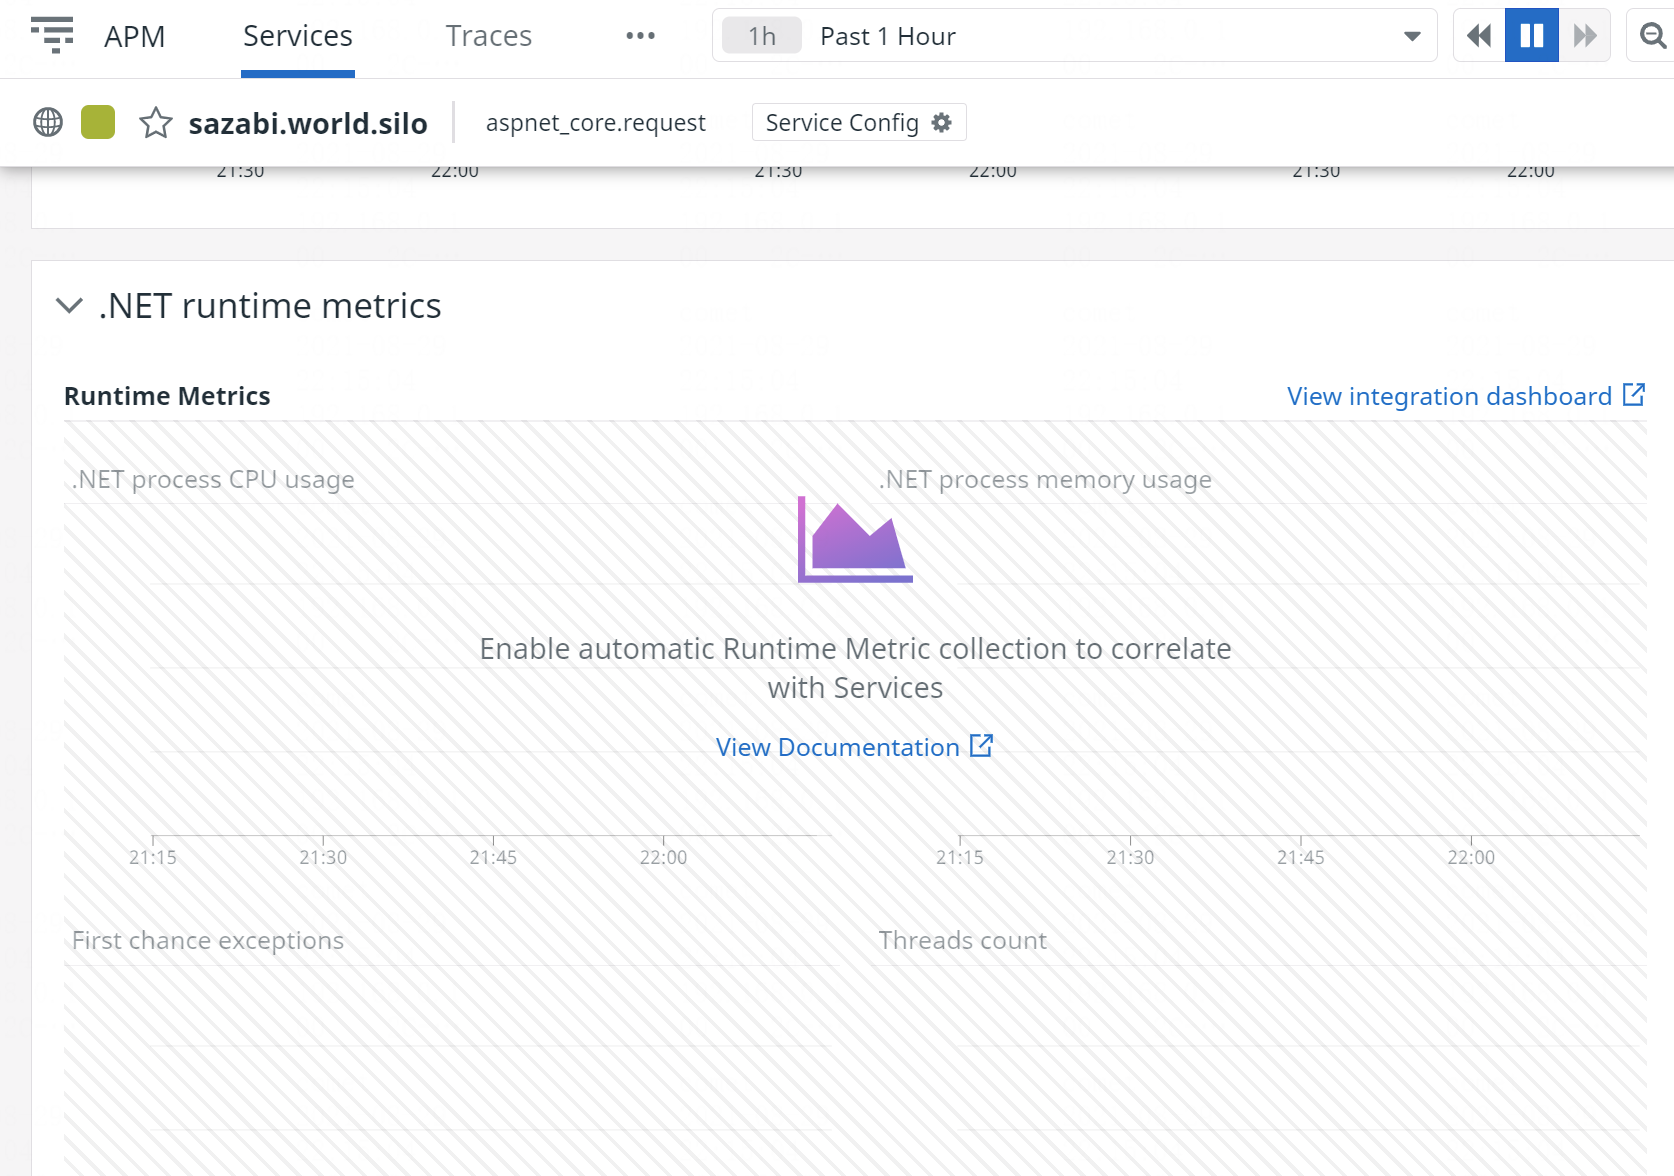Image resolution: width=1674 pixels, height=1176 pixels.
Task: Favorite sazabi.world.silo with the star icon
Action: point(156,122)
